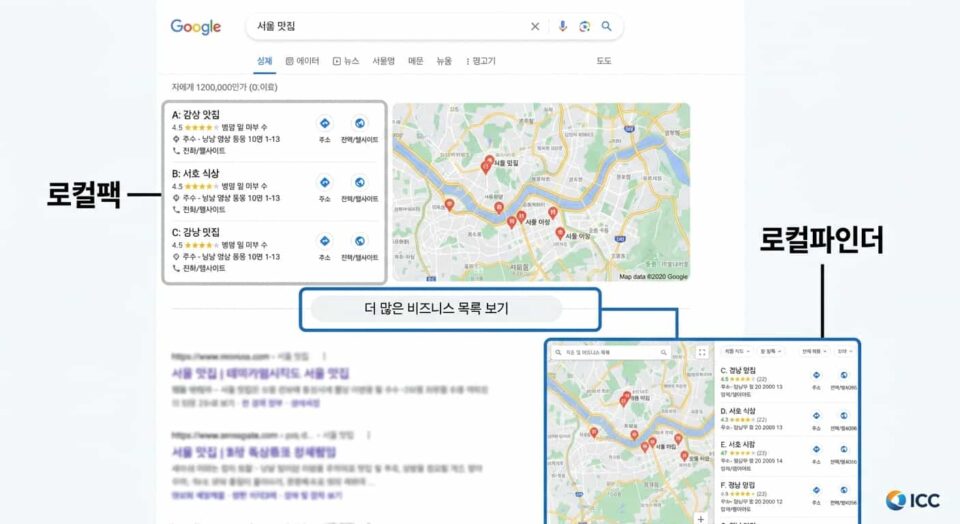Viewport: 960px width, 524px height.
Task: Switch to the 메문 tab
Action: coord(416,61)
